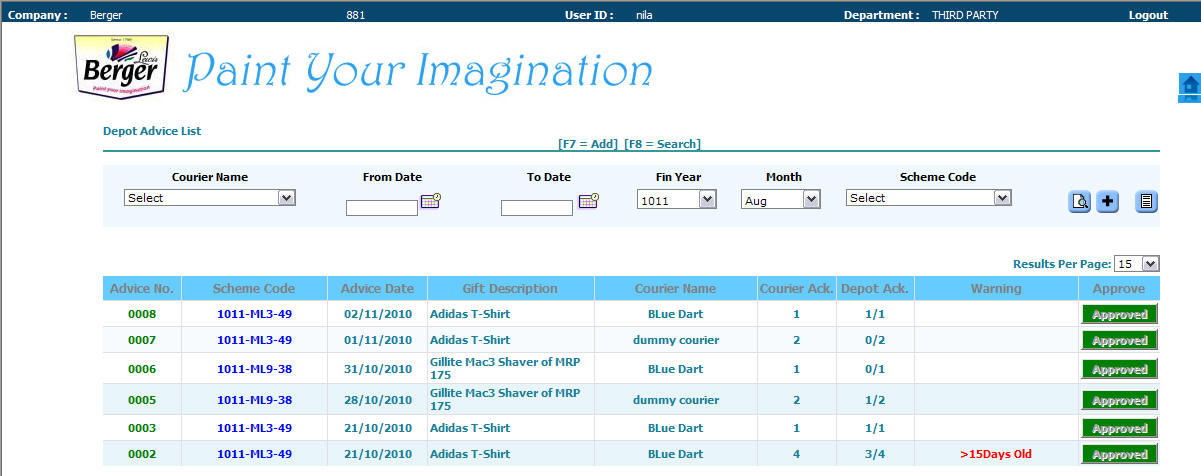Image resolution: width=1201 pixels, height=476 pixels.
Task: Click the Gift Description column header
Action: (x=510, y=288)
